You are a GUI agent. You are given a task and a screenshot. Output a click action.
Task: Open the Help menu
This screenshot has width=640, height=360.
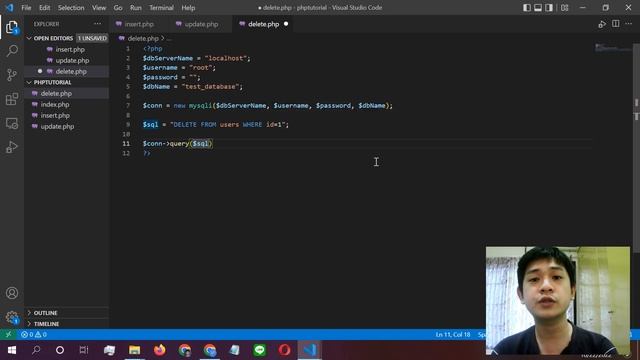click(x=188, y=8)
